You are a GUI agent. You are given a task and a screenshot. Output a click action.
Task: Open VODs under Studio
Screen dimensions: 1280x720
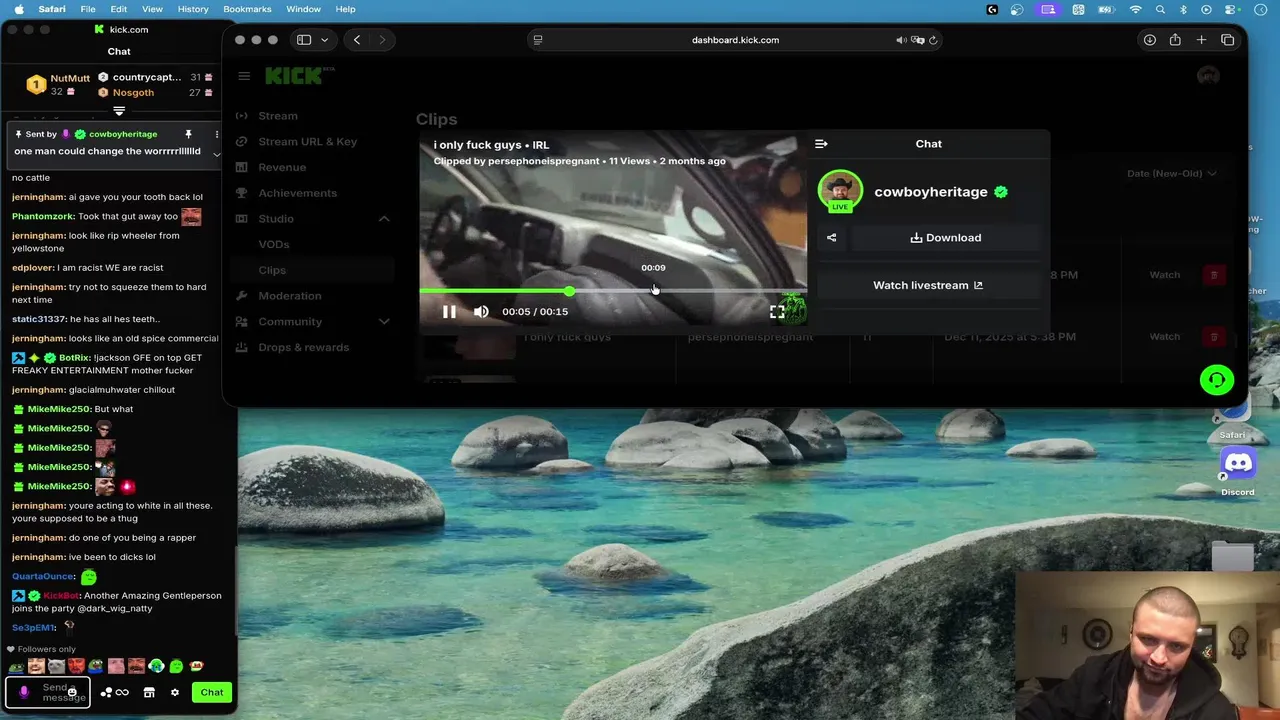pyautogui.click(x=274, y=244)
